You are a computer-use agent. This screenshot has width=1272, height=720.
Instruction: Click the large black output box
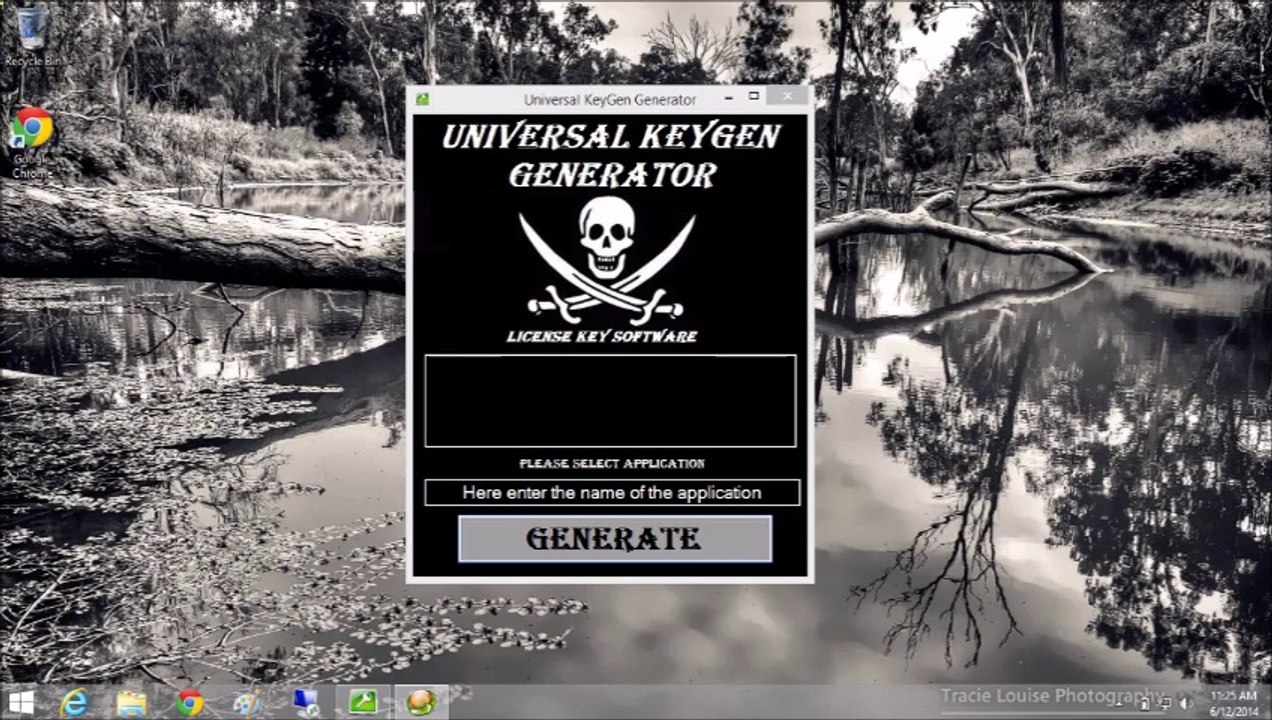(x=610, y=401)
